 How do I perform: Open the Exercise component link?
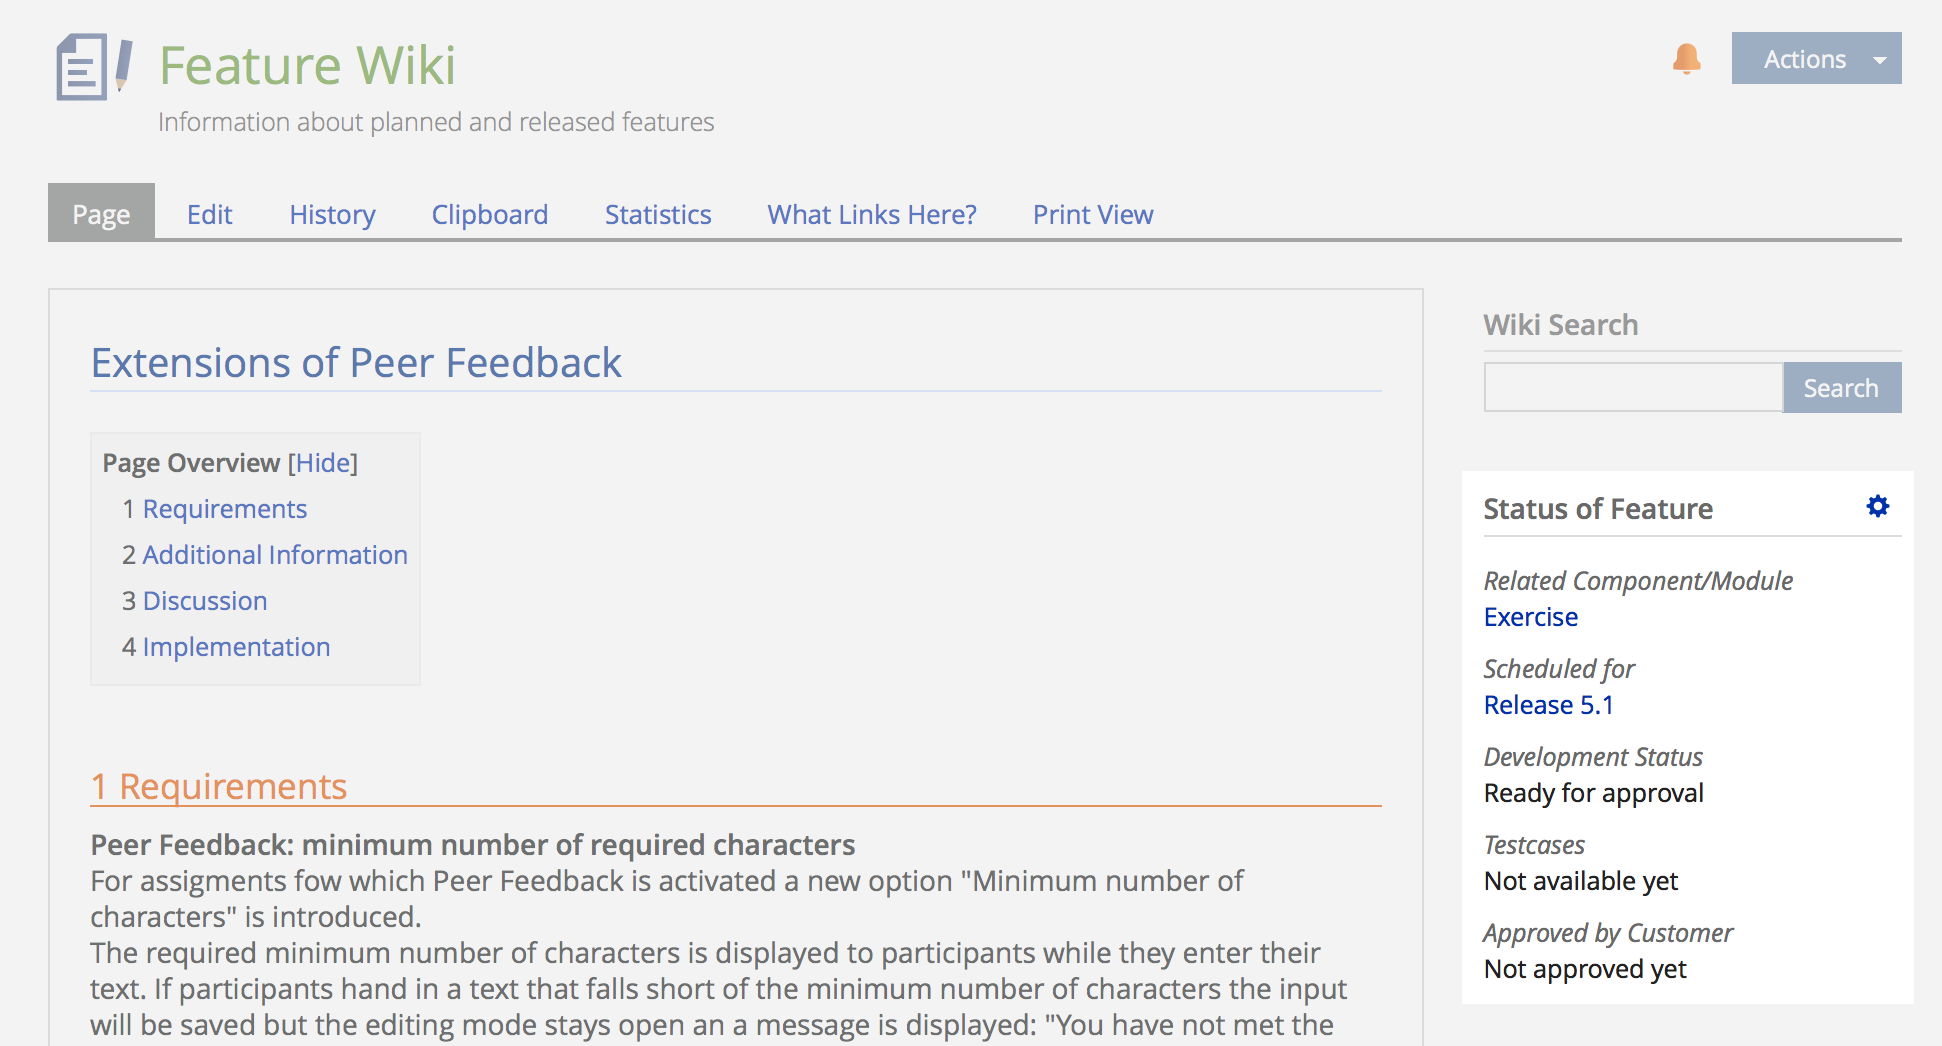(x=1530, y=617)
